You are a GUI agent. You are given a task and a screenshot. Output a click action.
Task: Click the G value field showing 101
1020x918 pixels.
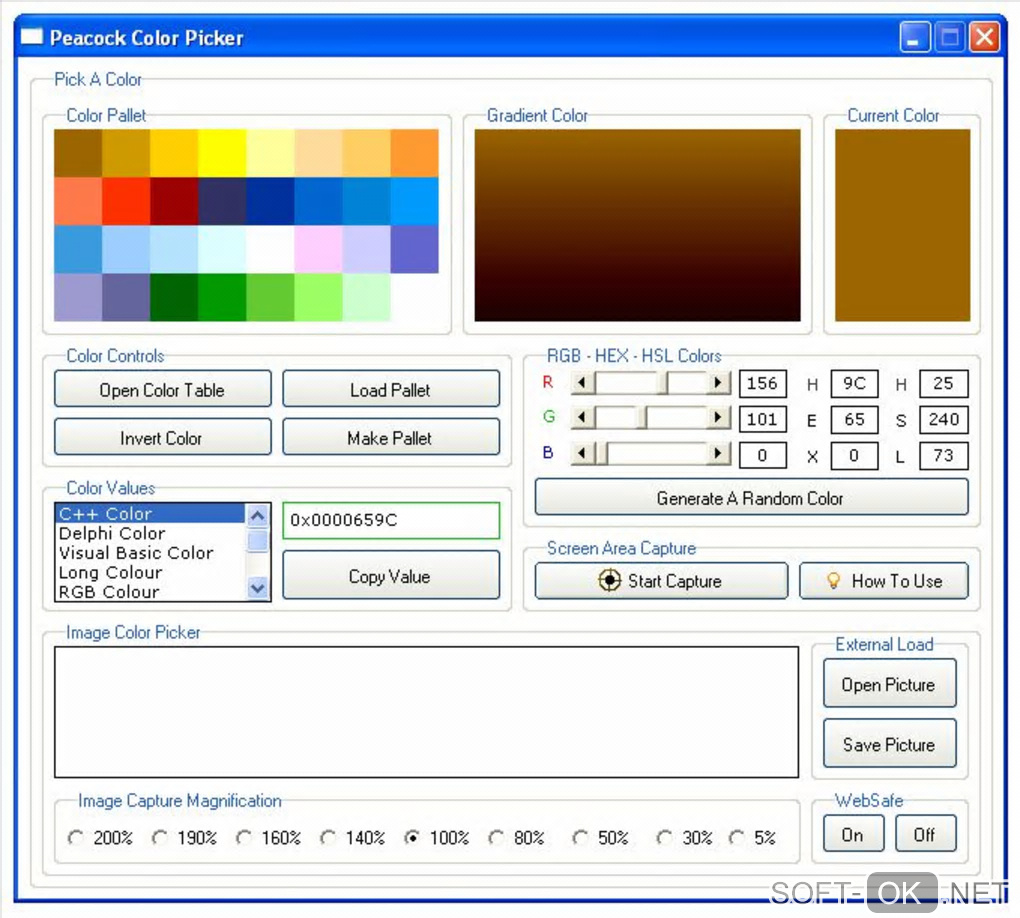pyautogui.click(x=763, y=419)
